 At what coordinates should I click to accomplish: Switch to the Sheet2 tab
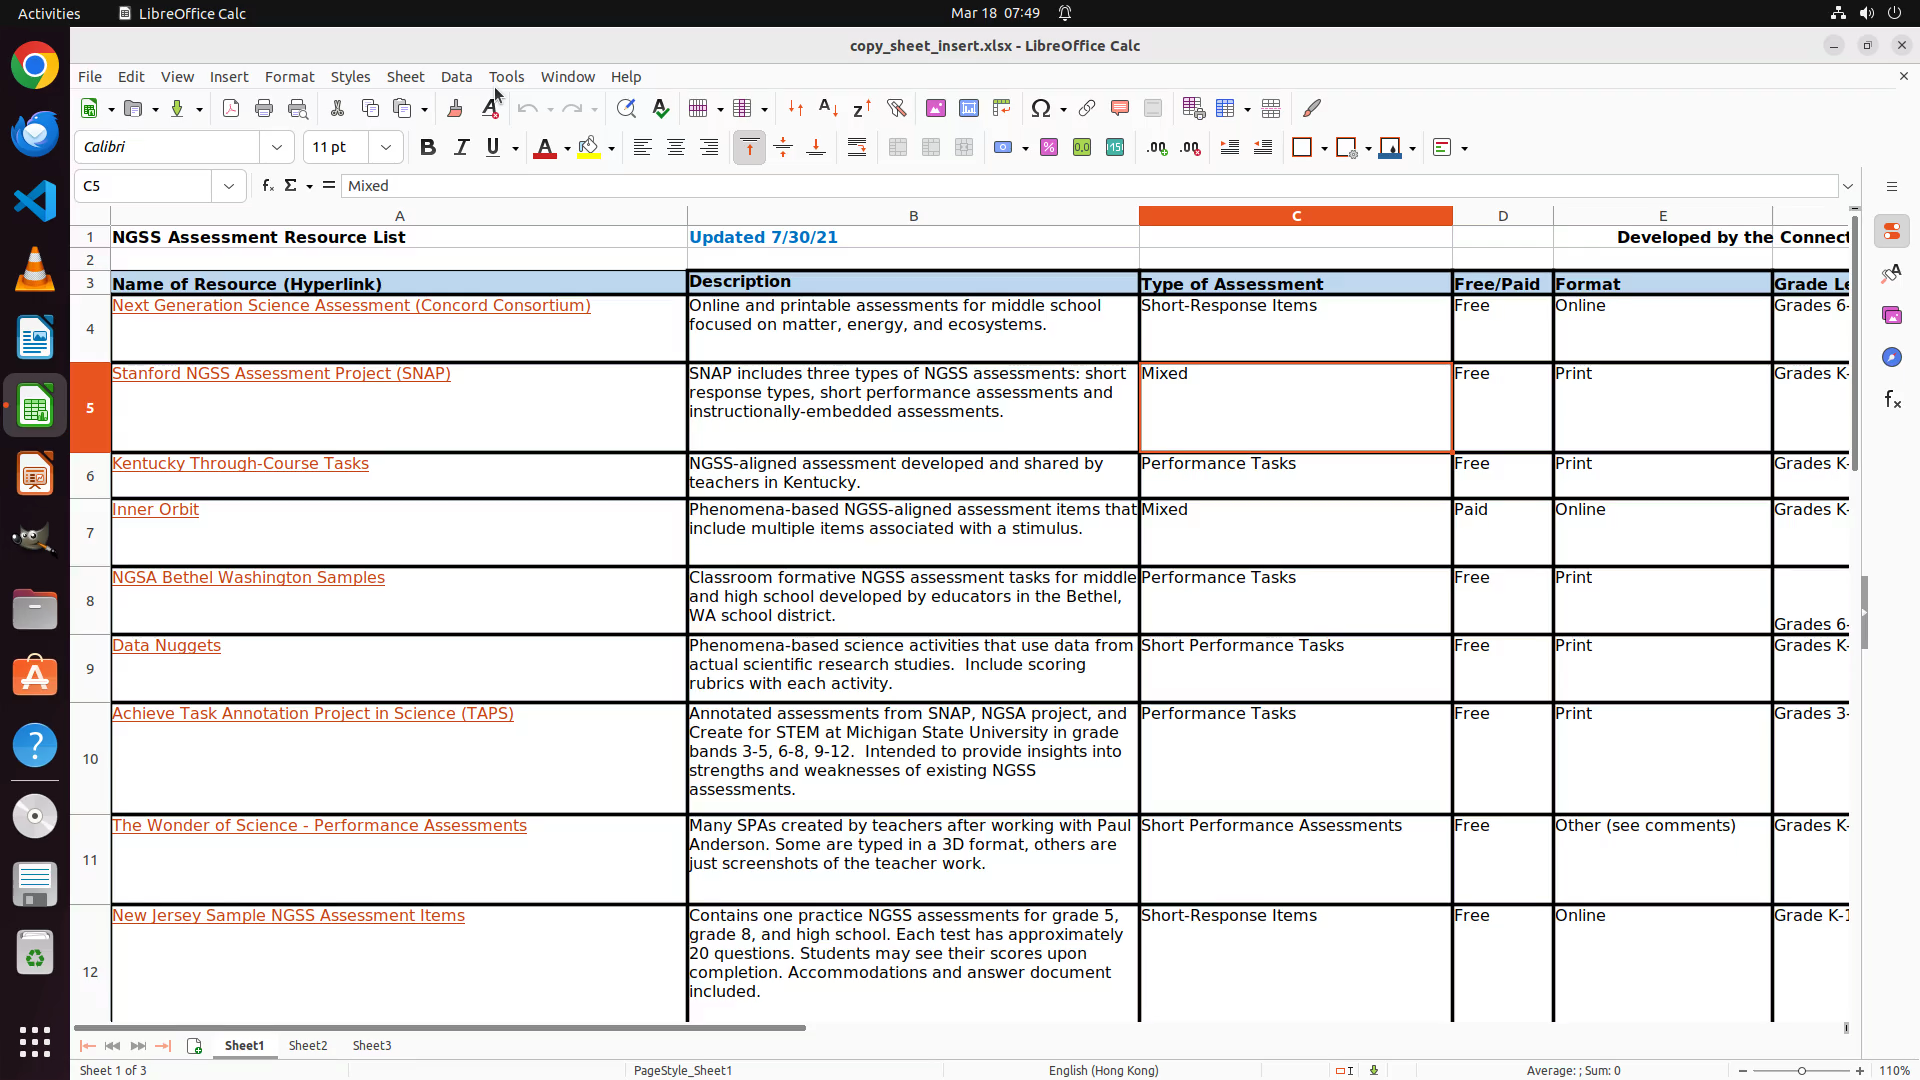(308, 1046)
